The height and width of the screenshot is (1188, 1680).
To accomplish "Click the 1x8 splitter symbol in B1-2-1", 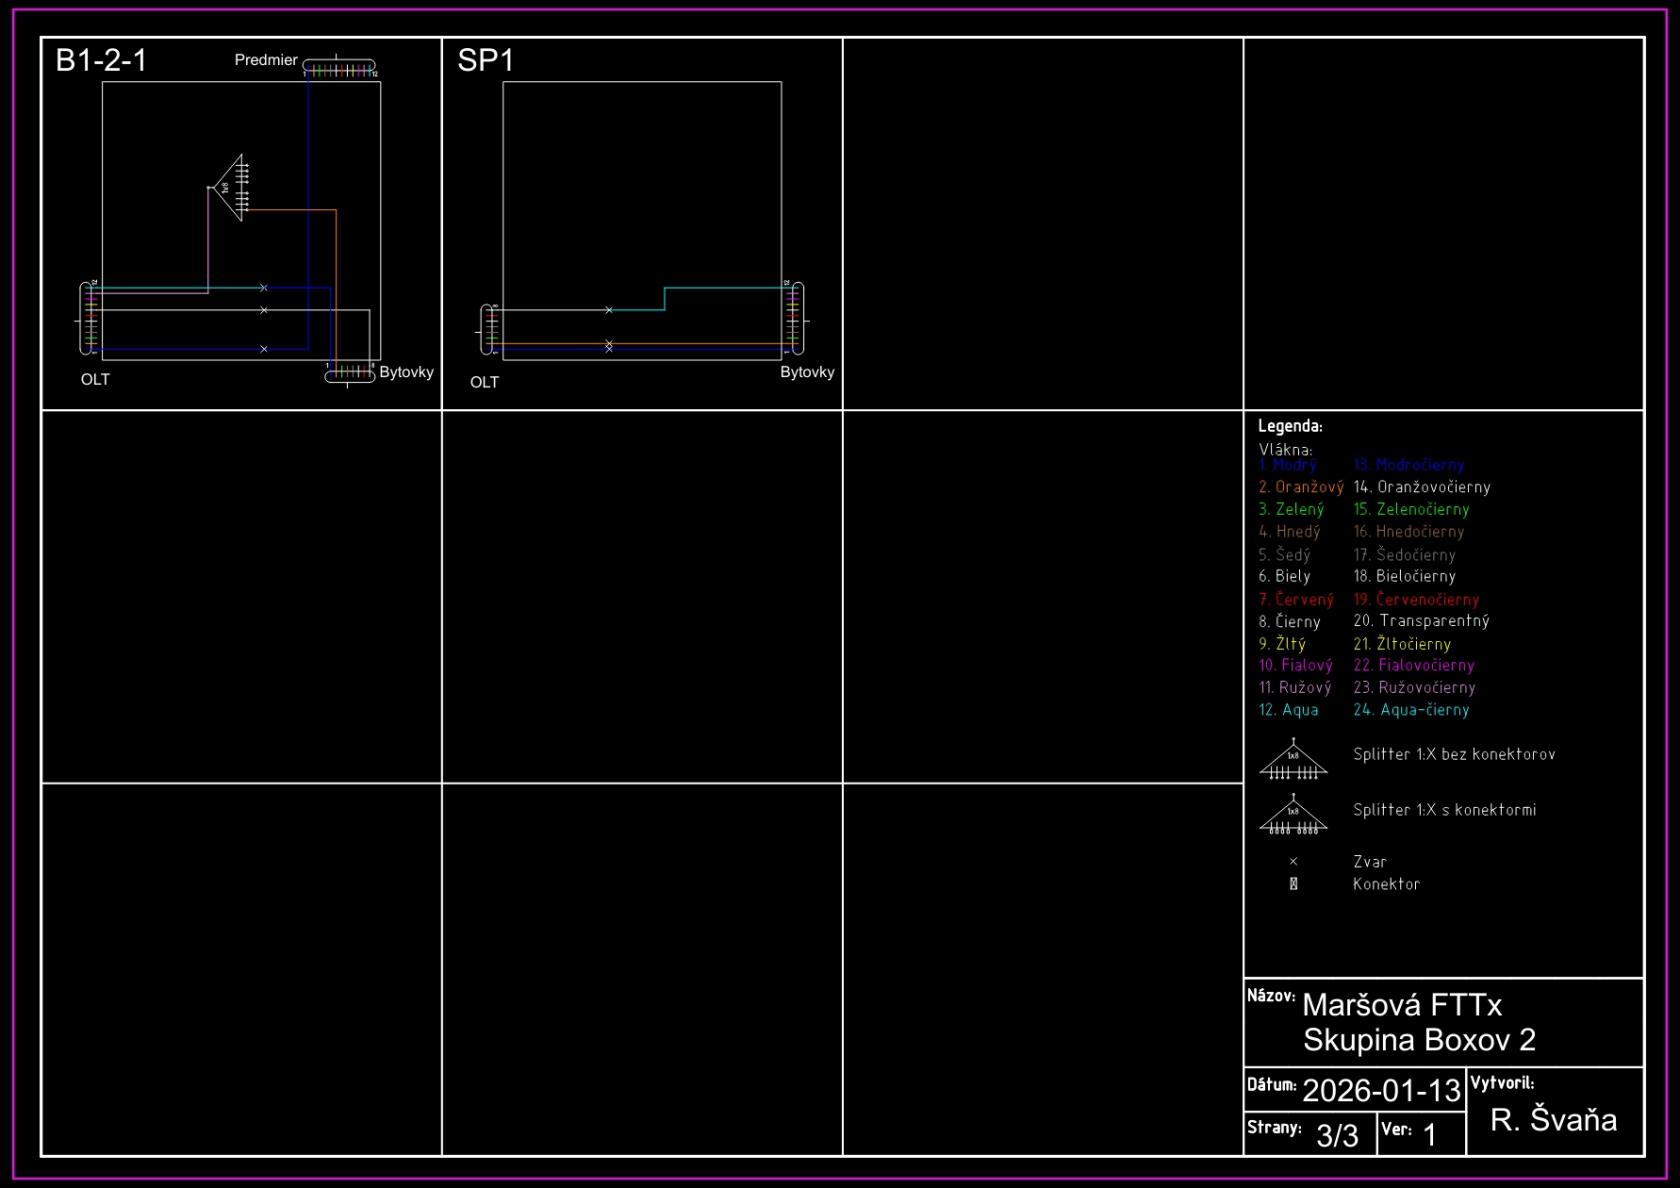I will [231, 188].
